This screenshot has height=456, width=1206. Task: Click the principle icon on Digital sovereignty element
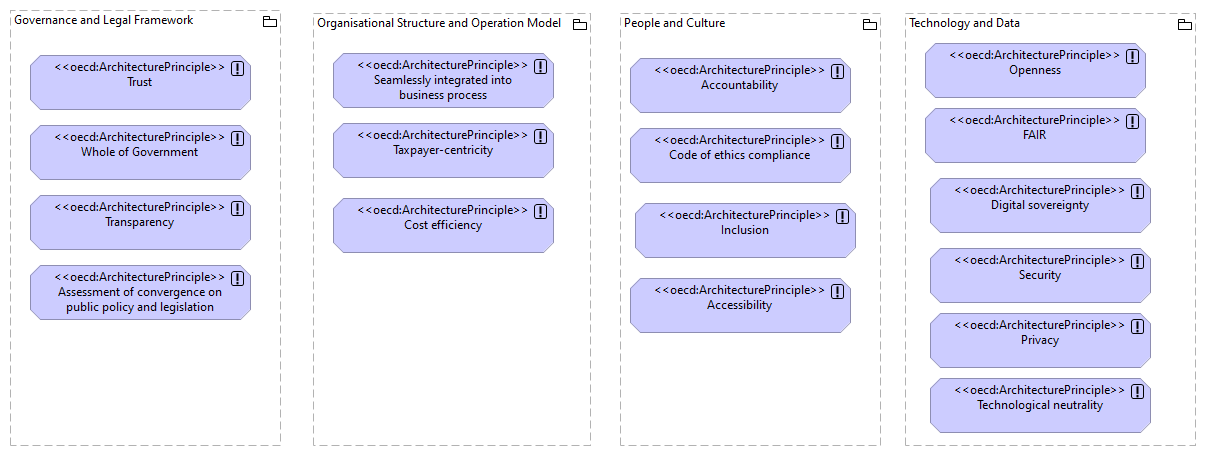point(1138,191)
